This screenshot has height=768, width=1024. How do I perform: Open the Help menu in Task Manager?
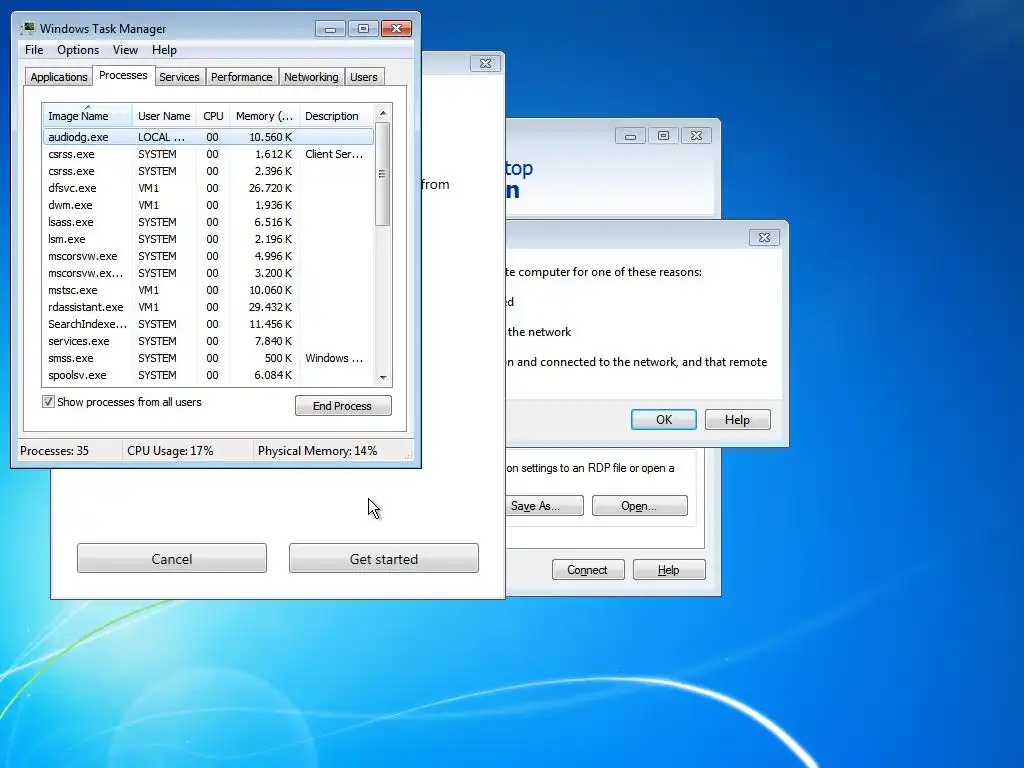click(x=164, y=50)
